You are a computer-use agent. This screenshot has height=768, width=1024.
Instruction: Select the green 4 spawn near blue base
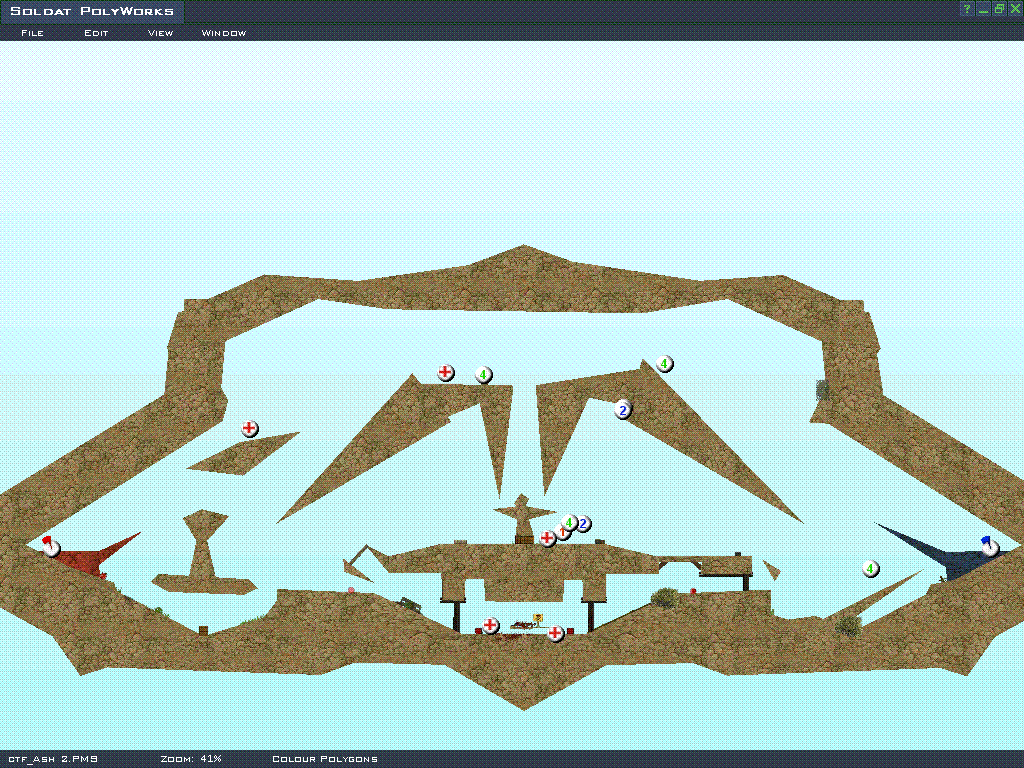[871, 569]
